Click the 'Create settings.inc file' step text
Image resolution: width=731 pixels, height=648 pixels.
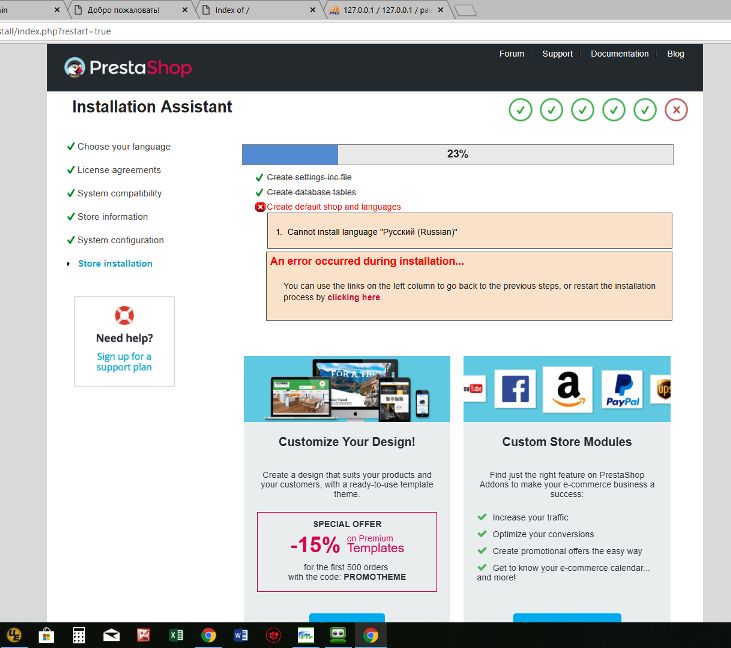pyautogui.click(x=309, y=177)
